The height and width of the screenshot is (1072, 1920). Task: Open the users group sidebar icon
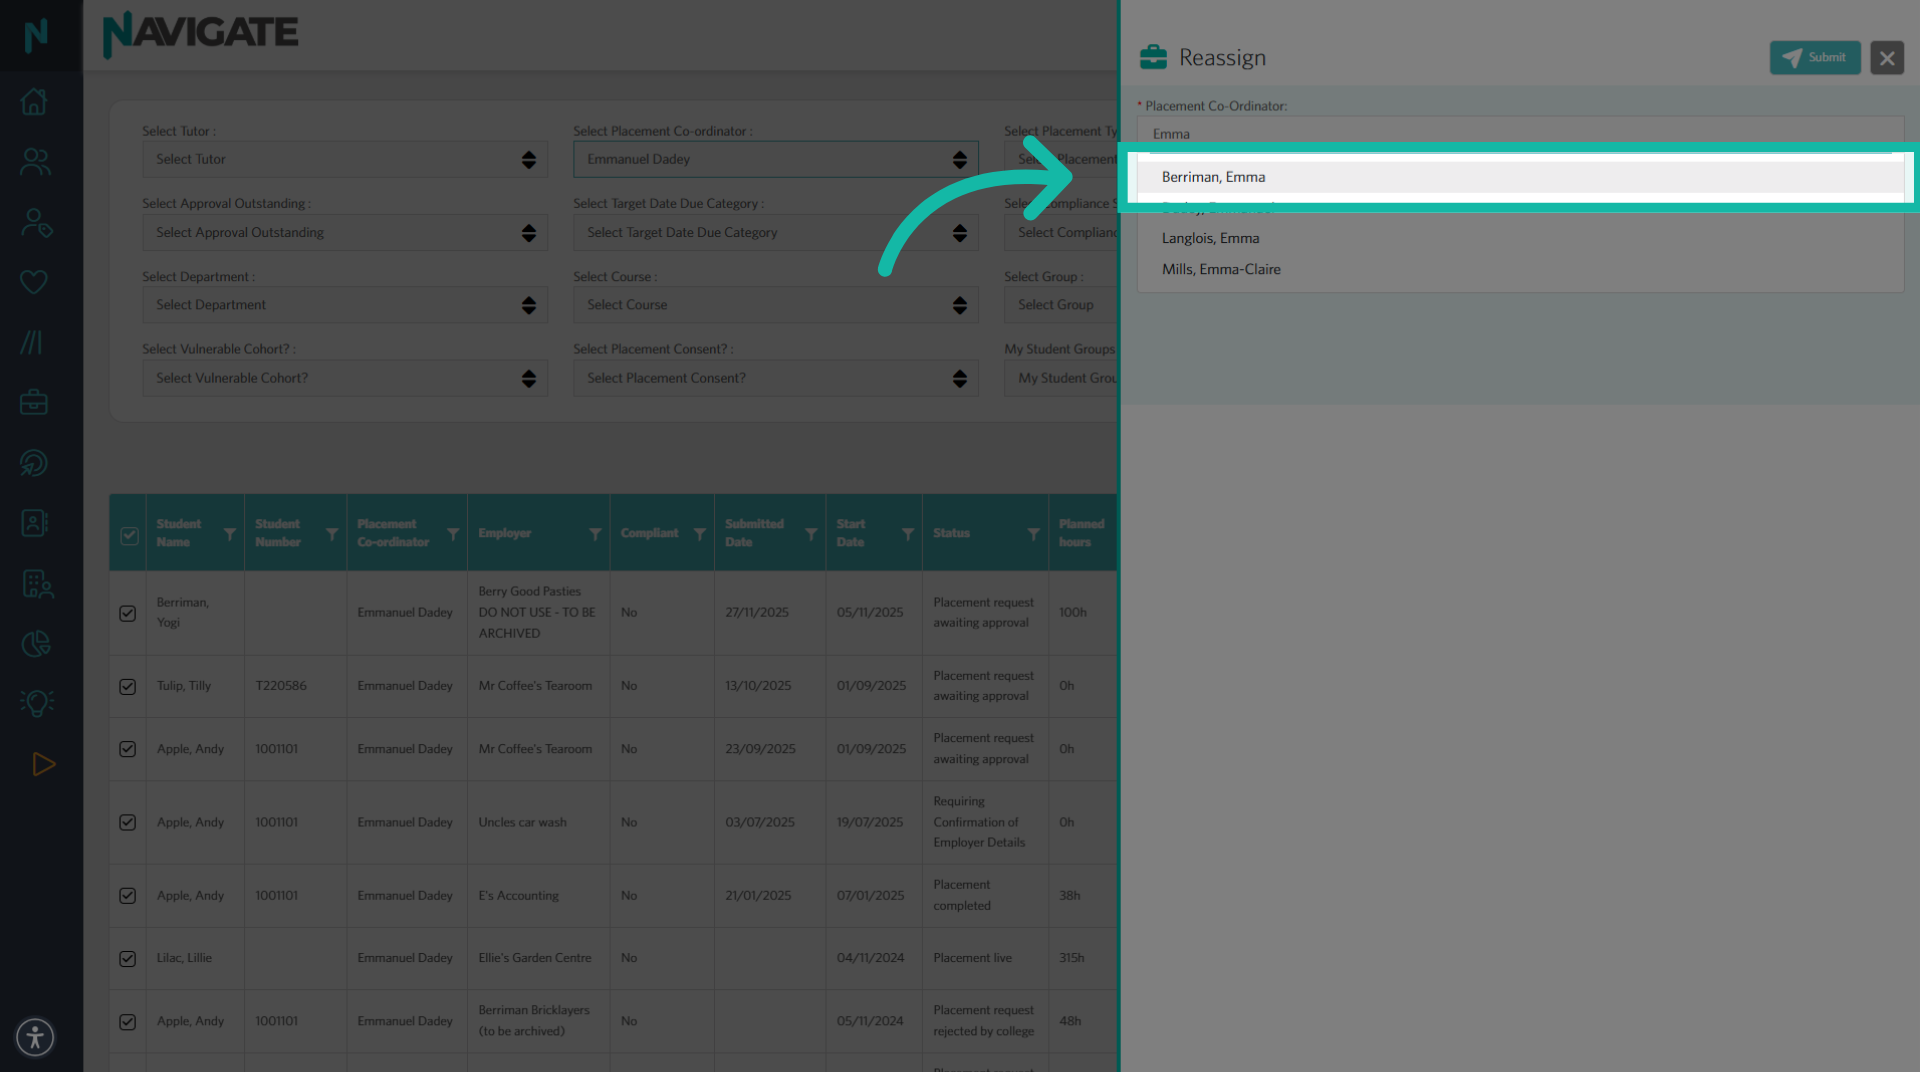35,161
